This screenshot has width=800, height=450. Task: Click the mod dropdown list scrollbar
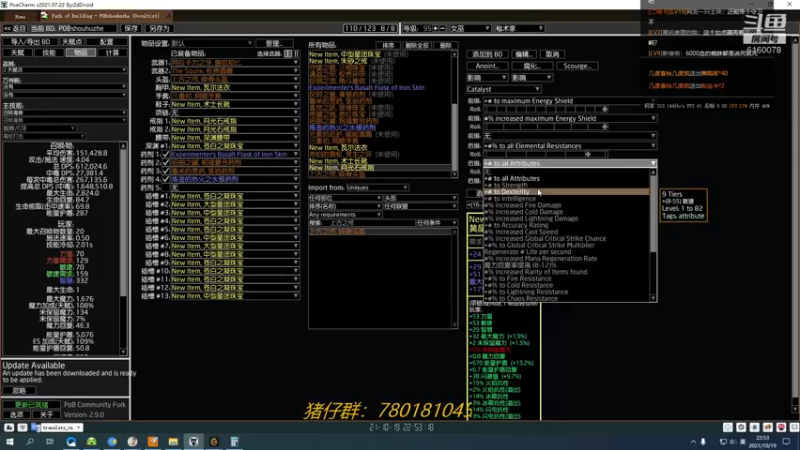pos(653,235)
